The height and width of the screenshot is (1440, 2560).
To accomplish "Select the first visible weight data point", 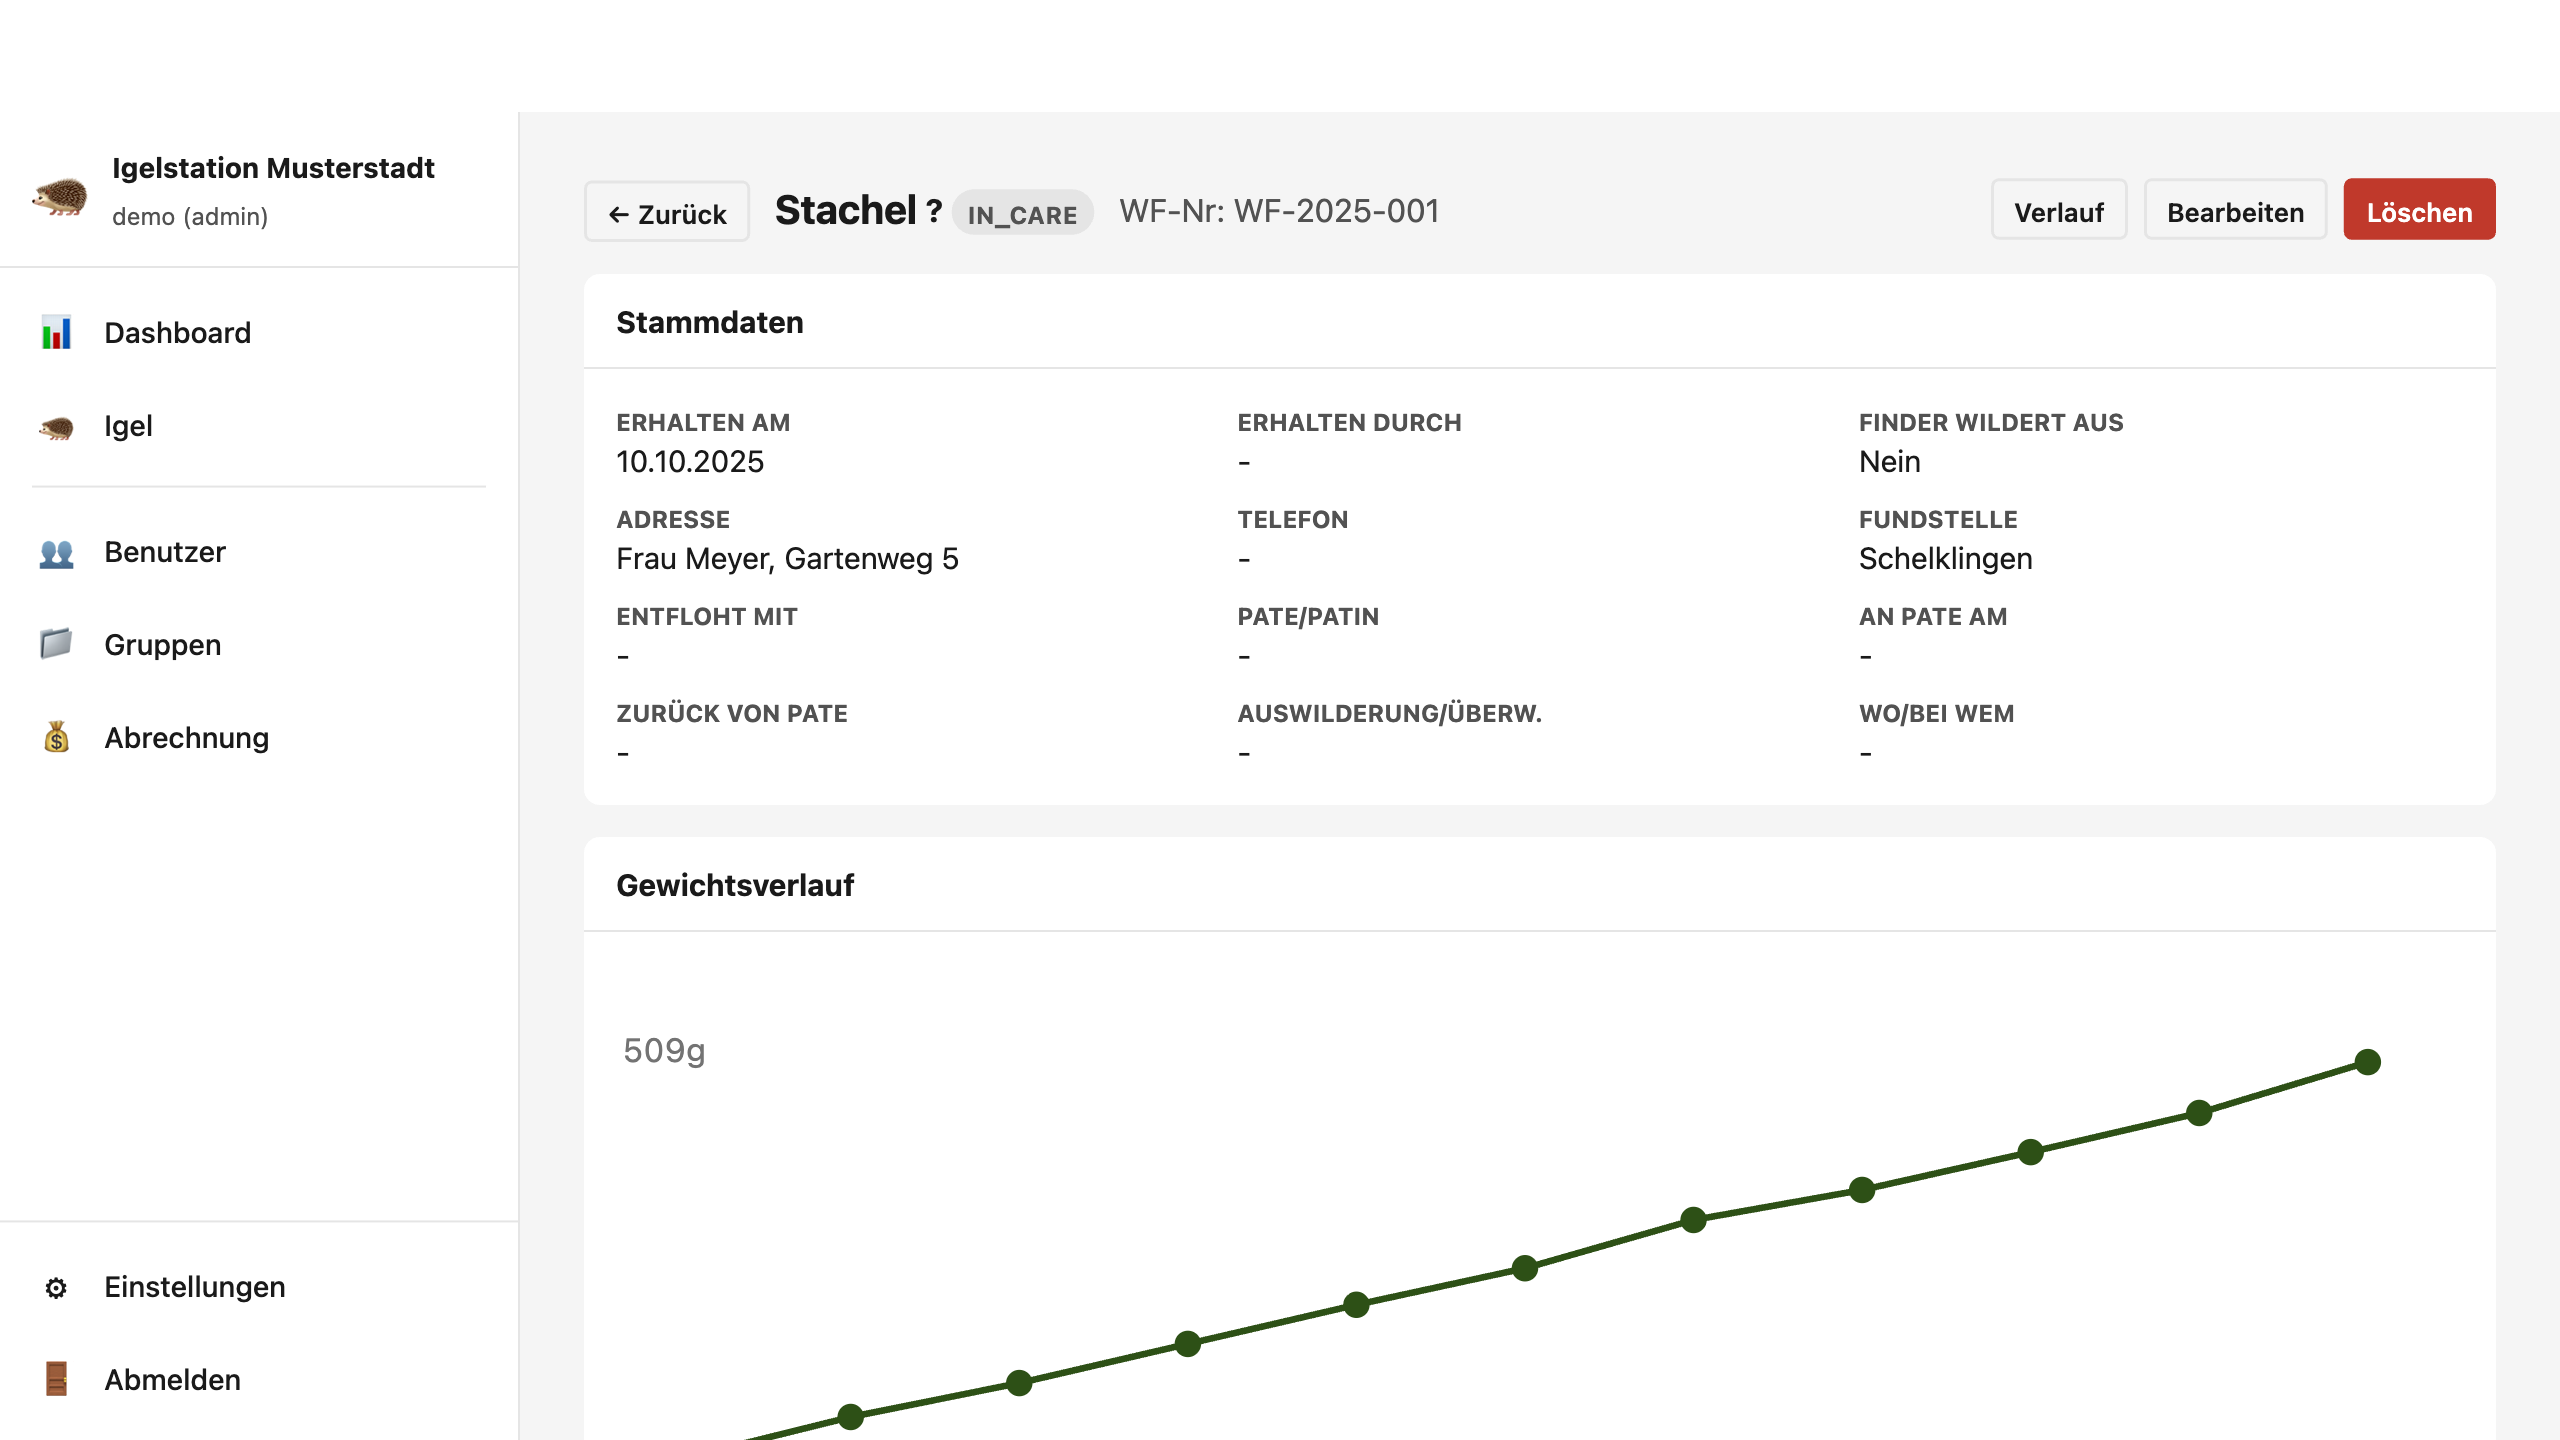I will [850, 1417].
